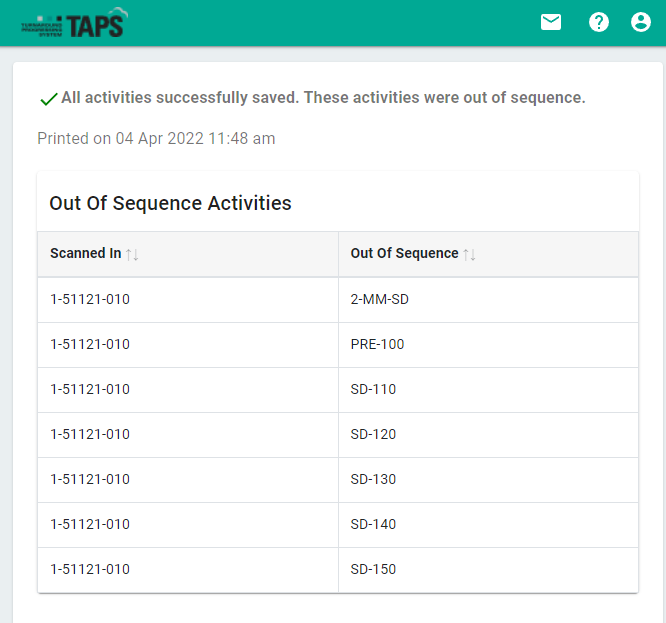The image size is (666, 623).
Task: Click the help question mark icon
Action: [599, 22]
